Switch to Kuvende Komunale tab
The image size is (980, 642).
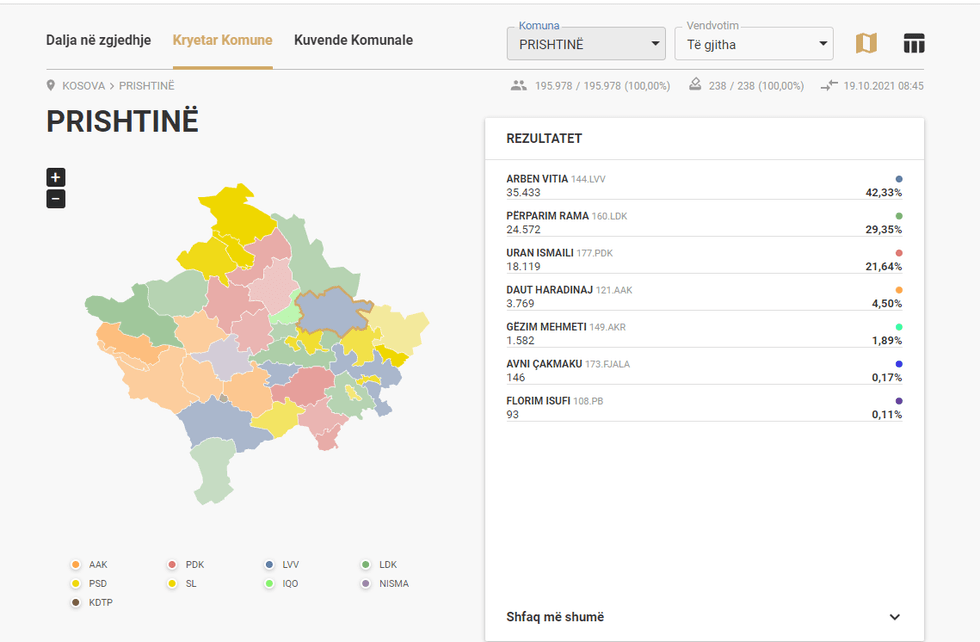coord(353,41)
